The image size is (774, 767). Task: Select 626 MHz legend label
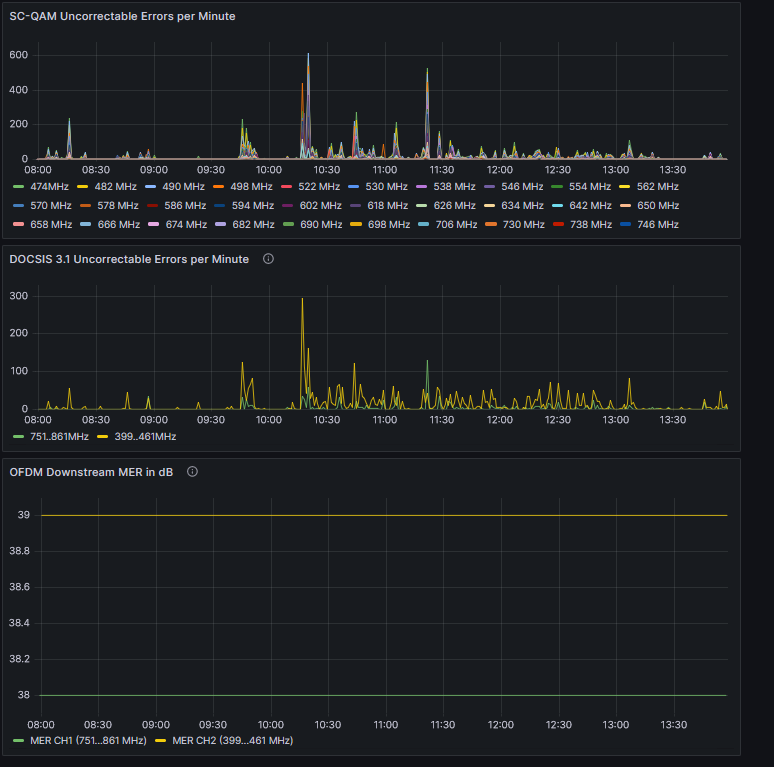pyautogui.click(x=455, y=205)
